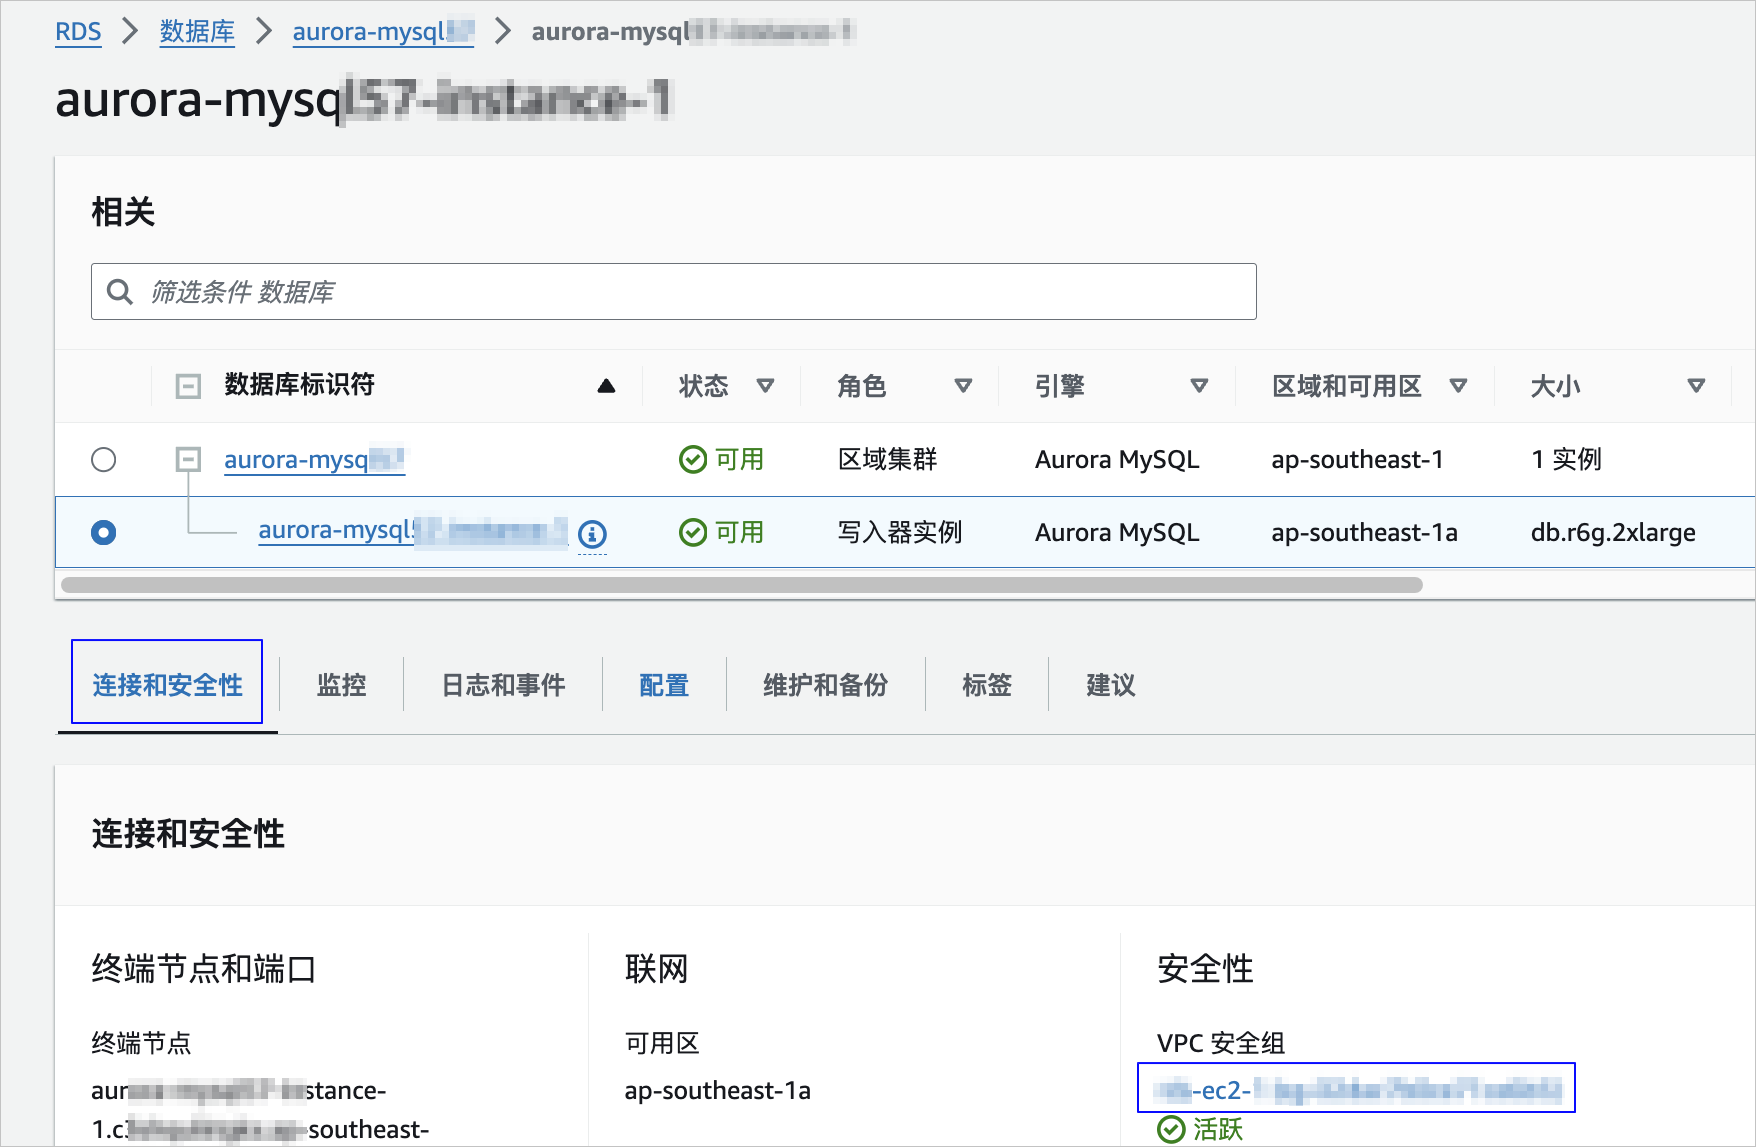This screenshot has height=1147, width=1756.
Task: Switch to the 连接和安全性 tab
Action: [167, 685]
